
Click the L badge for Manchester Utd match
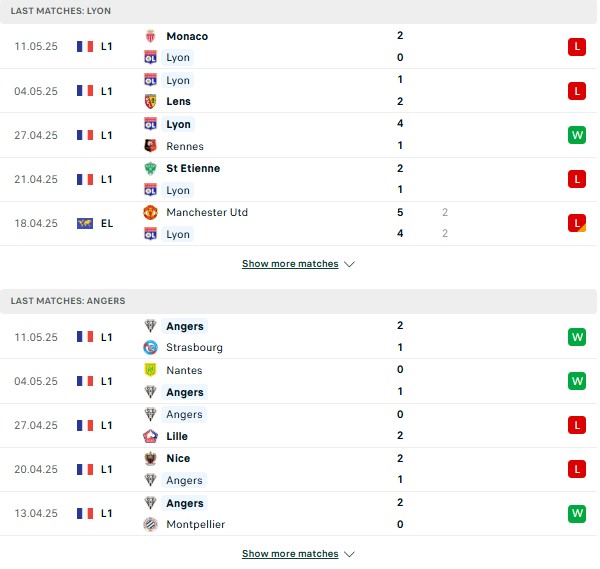[x=577, y=223]
